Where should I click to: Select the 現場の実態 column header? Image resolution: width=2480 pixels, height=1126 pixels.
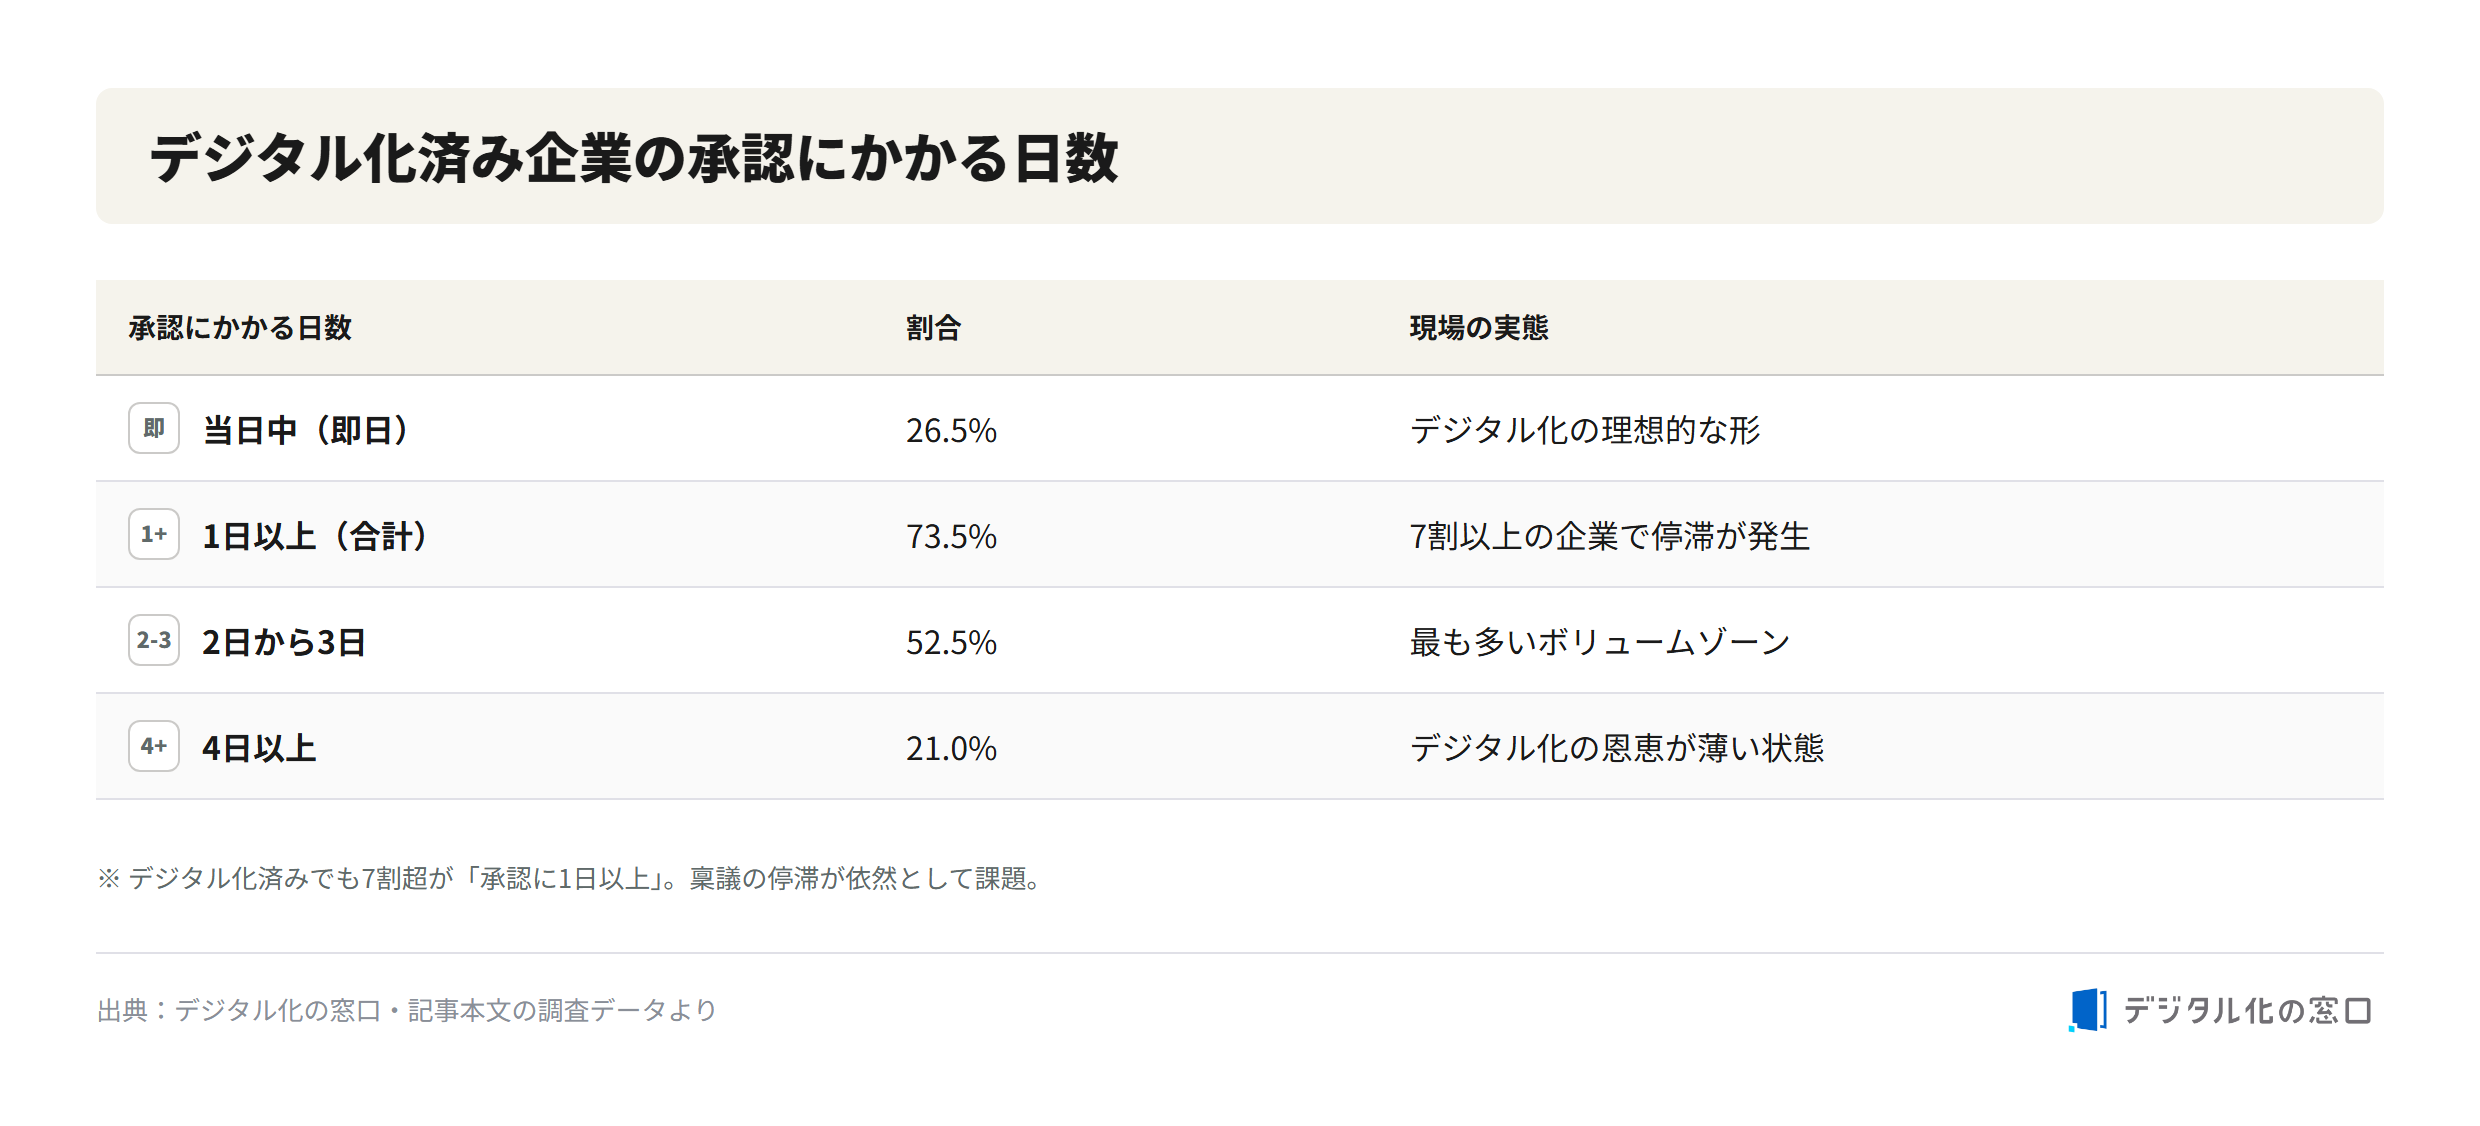(1479, 328)
